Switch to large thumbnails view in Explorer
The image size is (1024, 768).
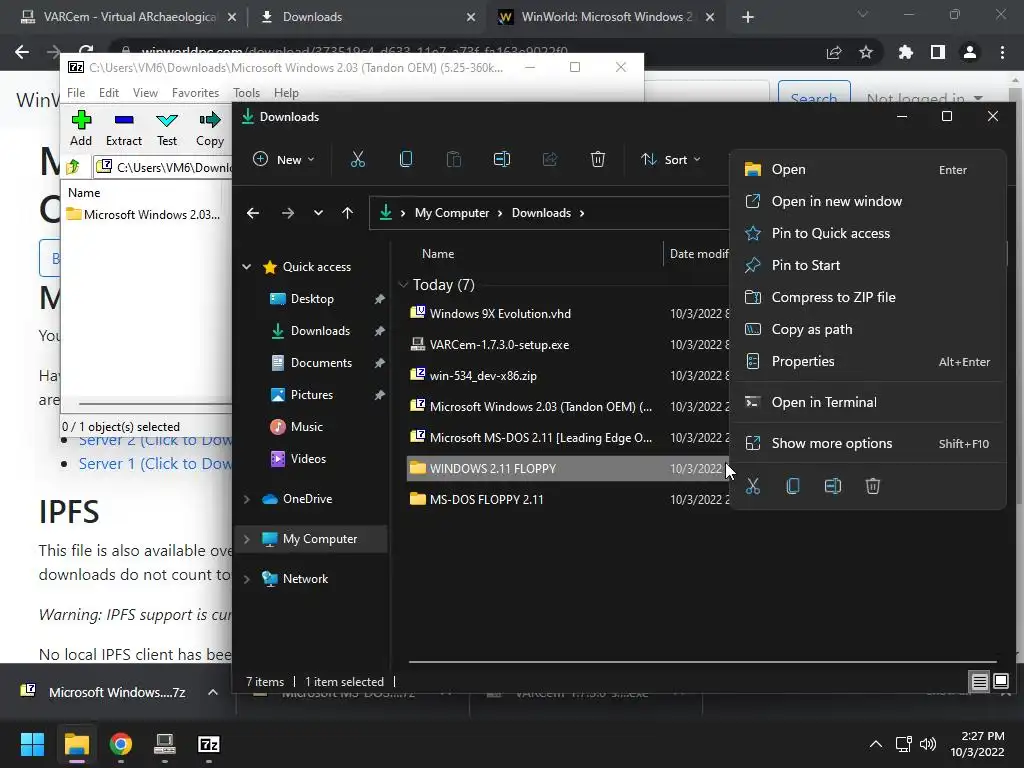pos(1001,682)
